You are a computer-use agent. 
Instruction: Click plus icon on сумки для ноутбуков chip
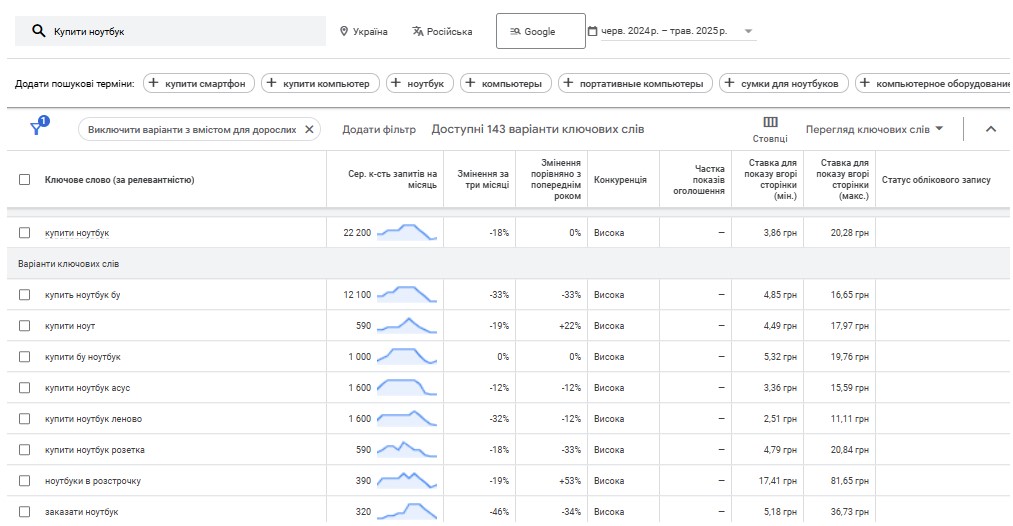point(729,83)
